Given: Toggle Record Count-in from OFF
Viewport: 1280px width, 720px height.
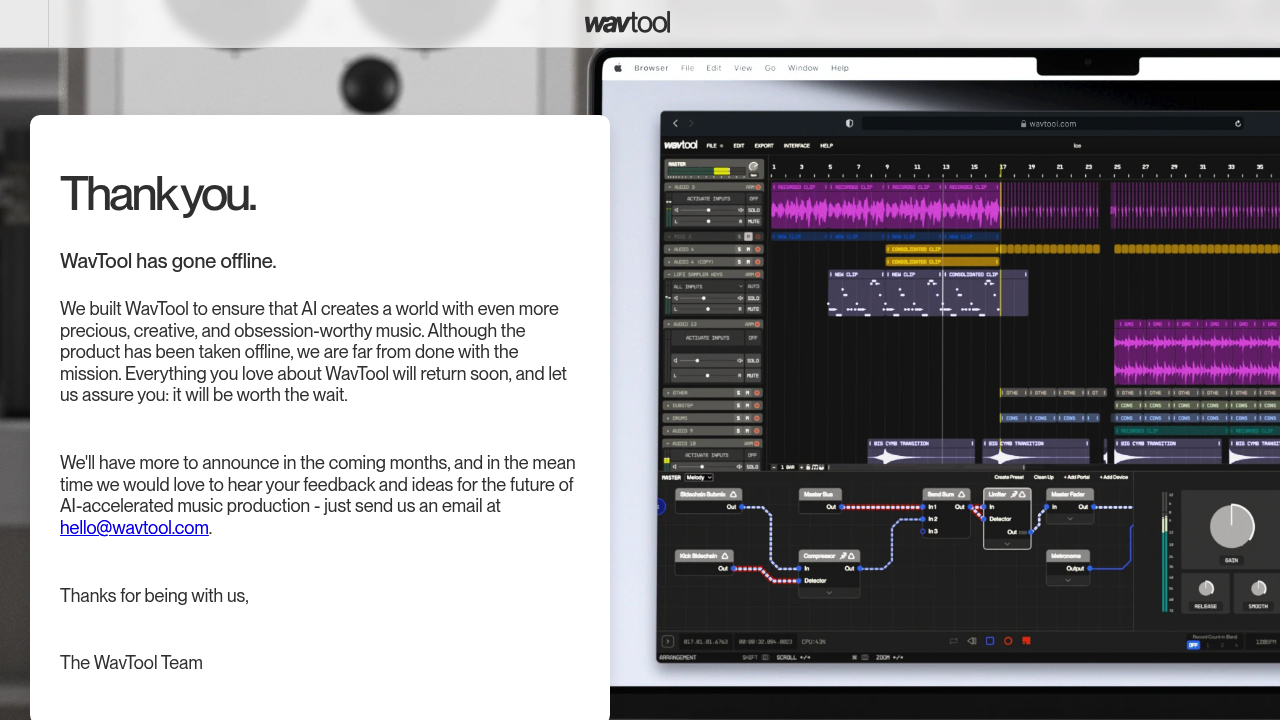Looking at the screenshot, I should 1192,646.
